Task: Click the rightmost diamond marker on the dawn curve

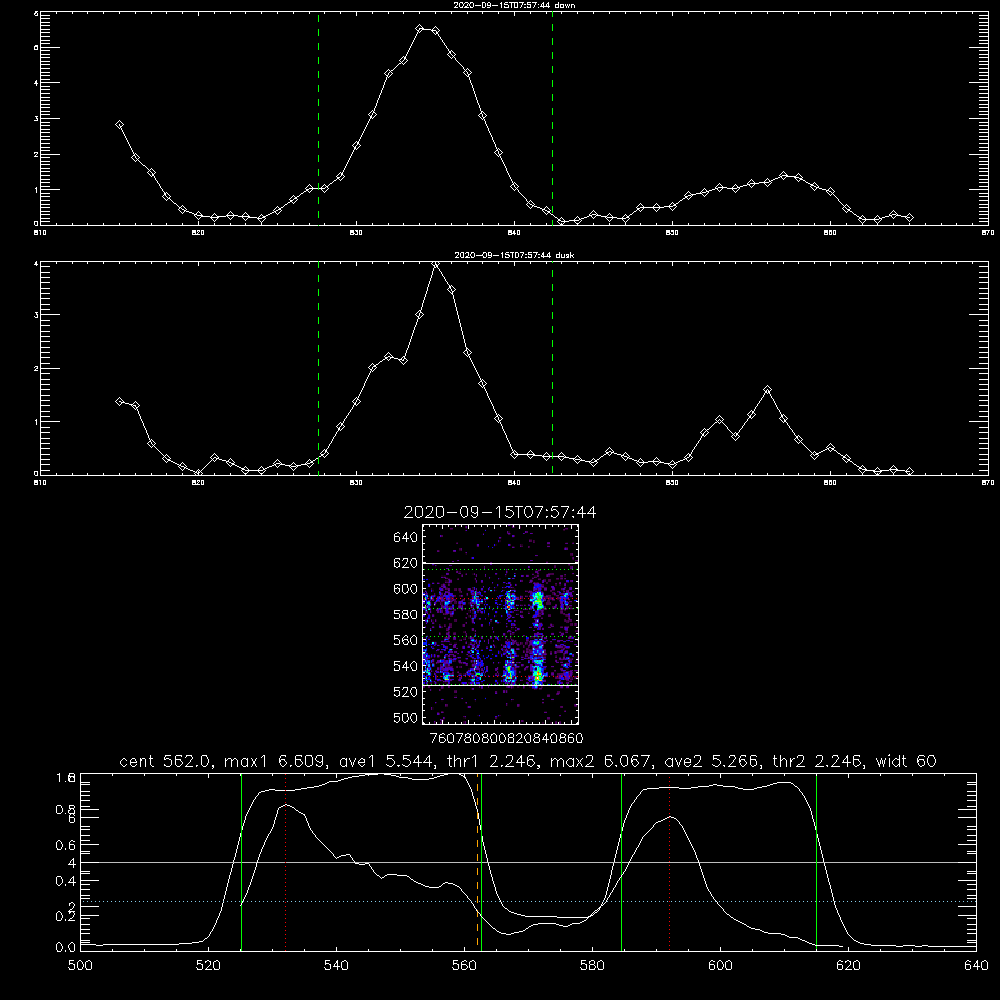Action: [909, 217]
